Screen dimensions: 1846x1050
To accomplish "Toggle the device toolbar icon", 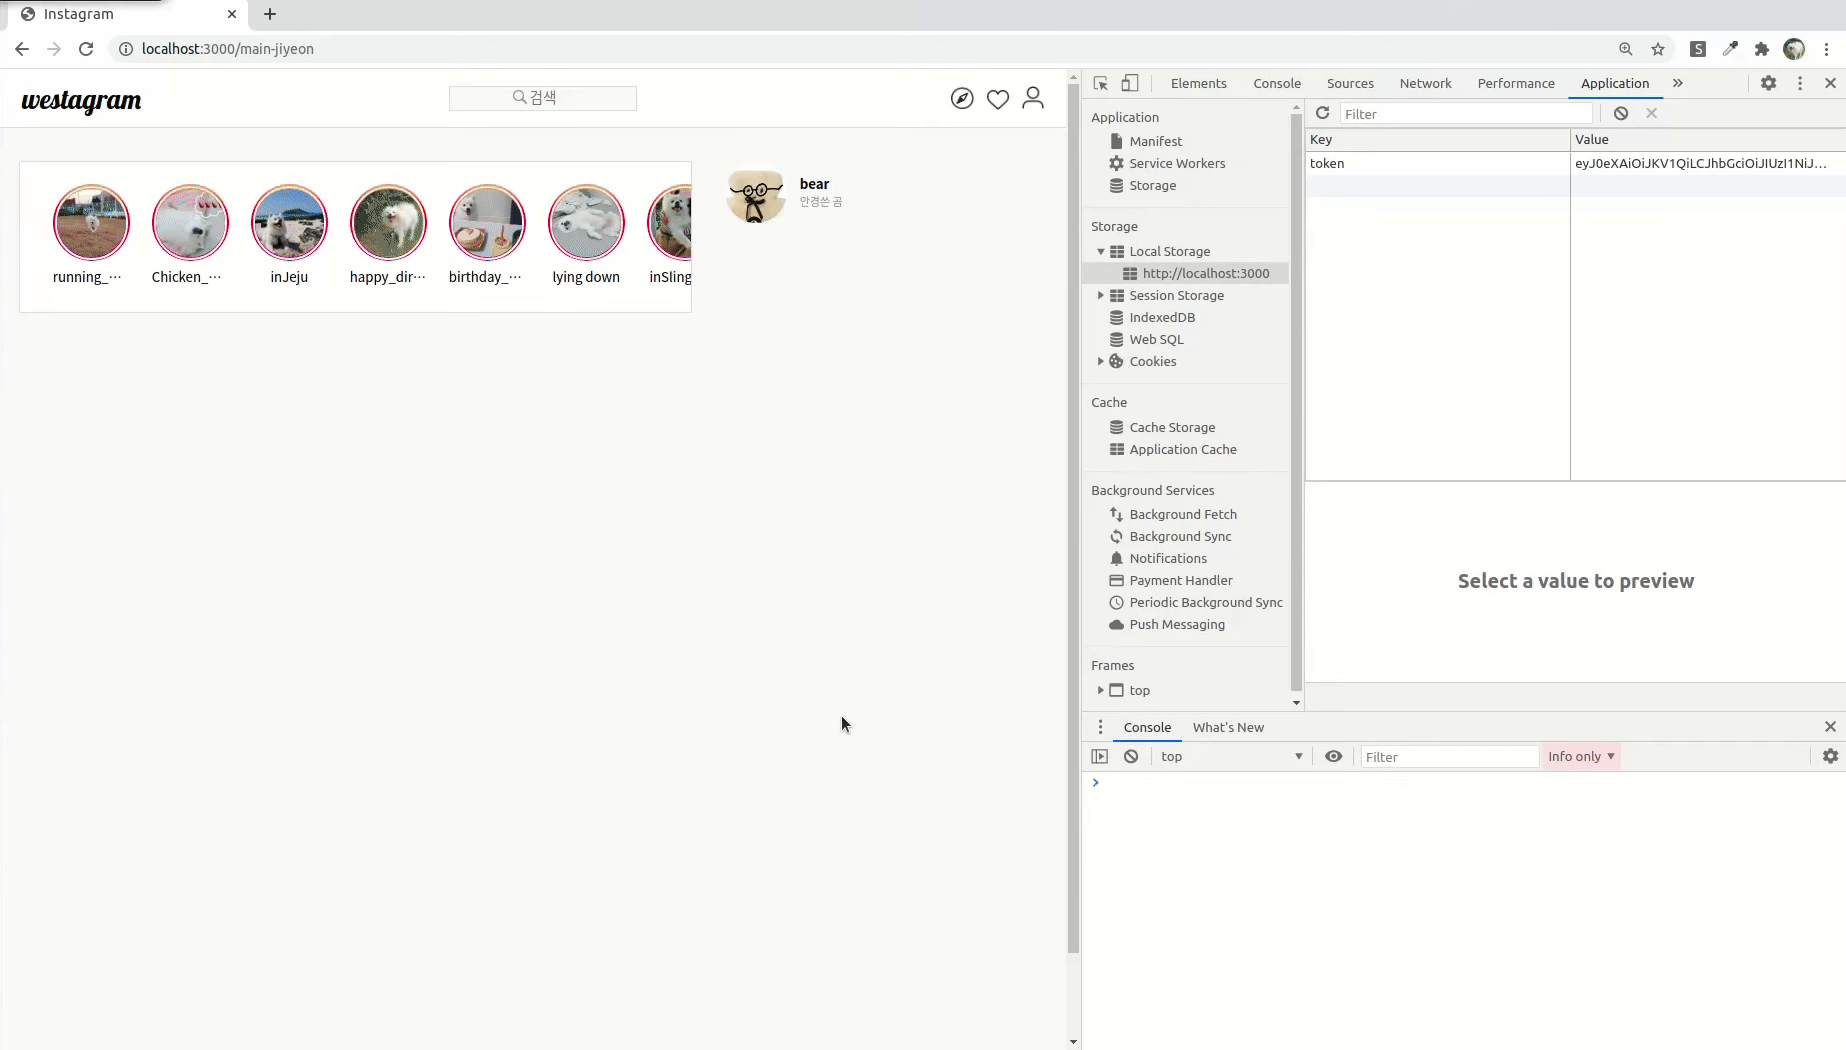I will click(1130, 83).
